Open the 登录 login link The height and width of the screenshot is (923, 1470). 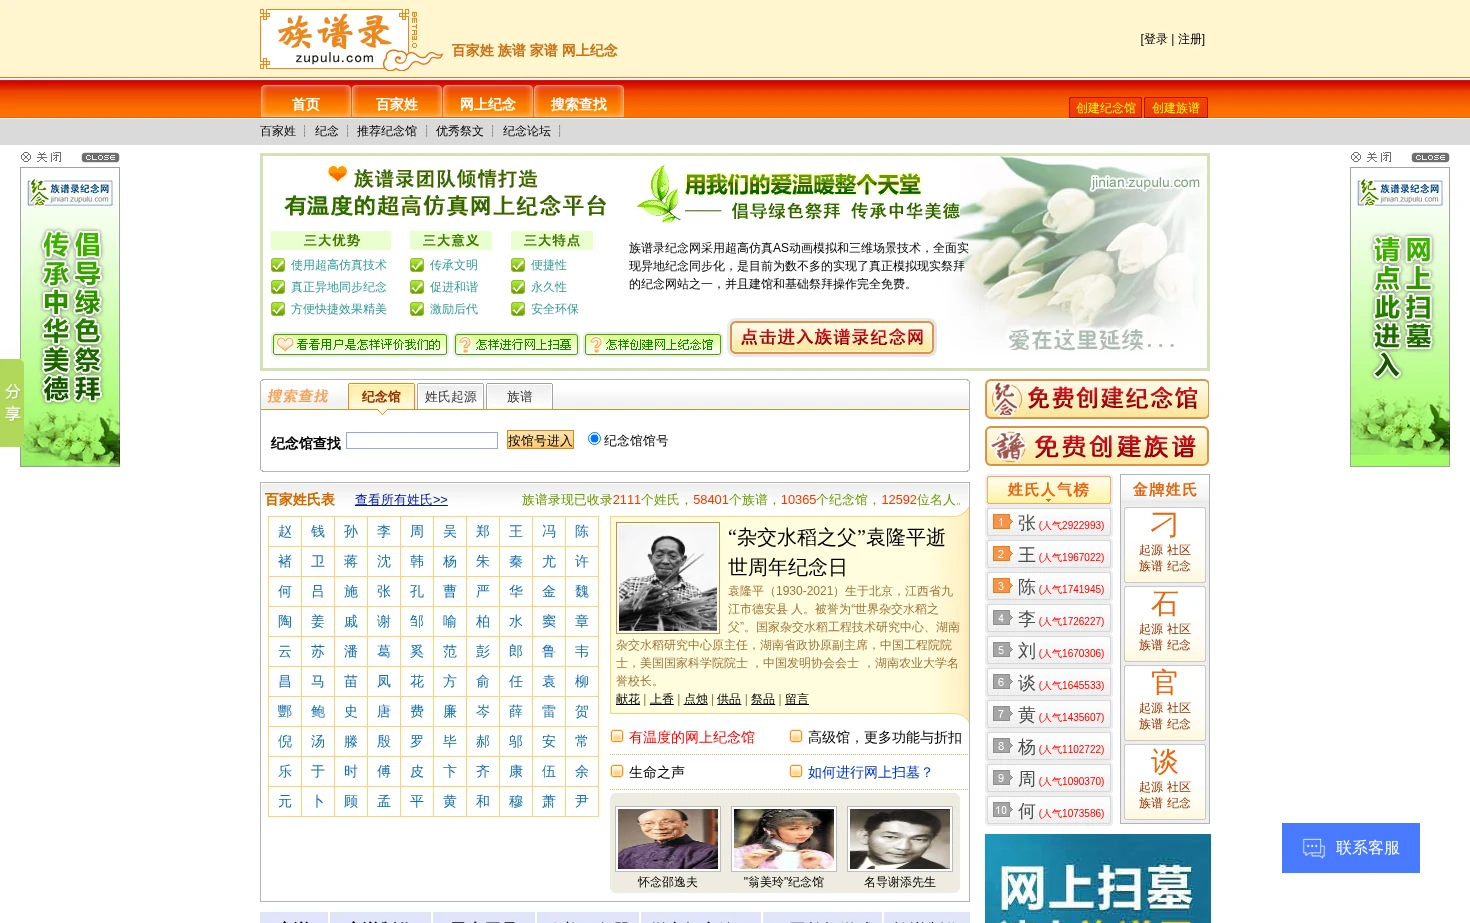coord(1155,39)
